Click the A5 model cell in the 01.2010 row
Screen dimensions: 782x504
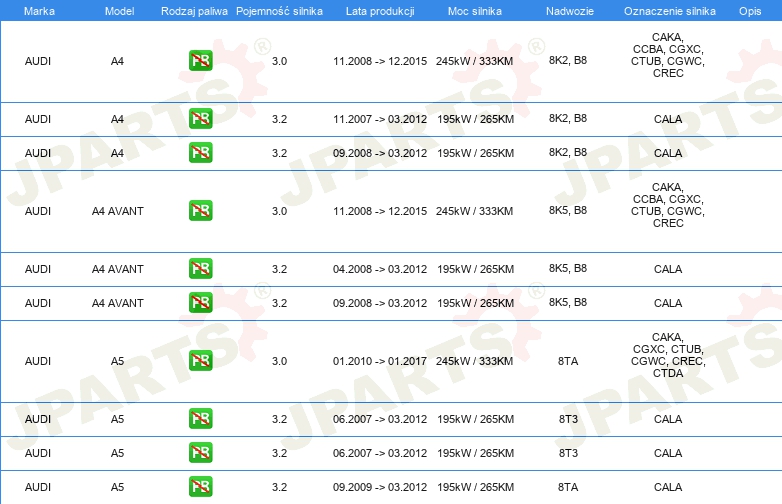click(x=117, y=361)
